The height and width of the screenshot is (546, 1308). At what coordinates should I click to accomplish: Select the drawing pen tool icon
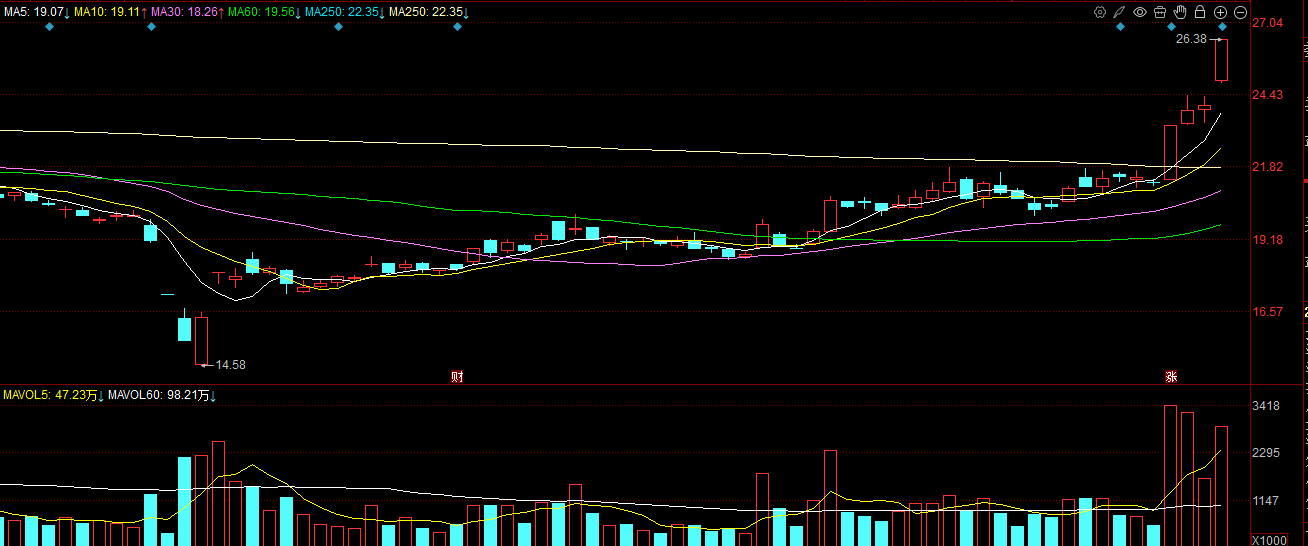click(x=1120, y=12)
